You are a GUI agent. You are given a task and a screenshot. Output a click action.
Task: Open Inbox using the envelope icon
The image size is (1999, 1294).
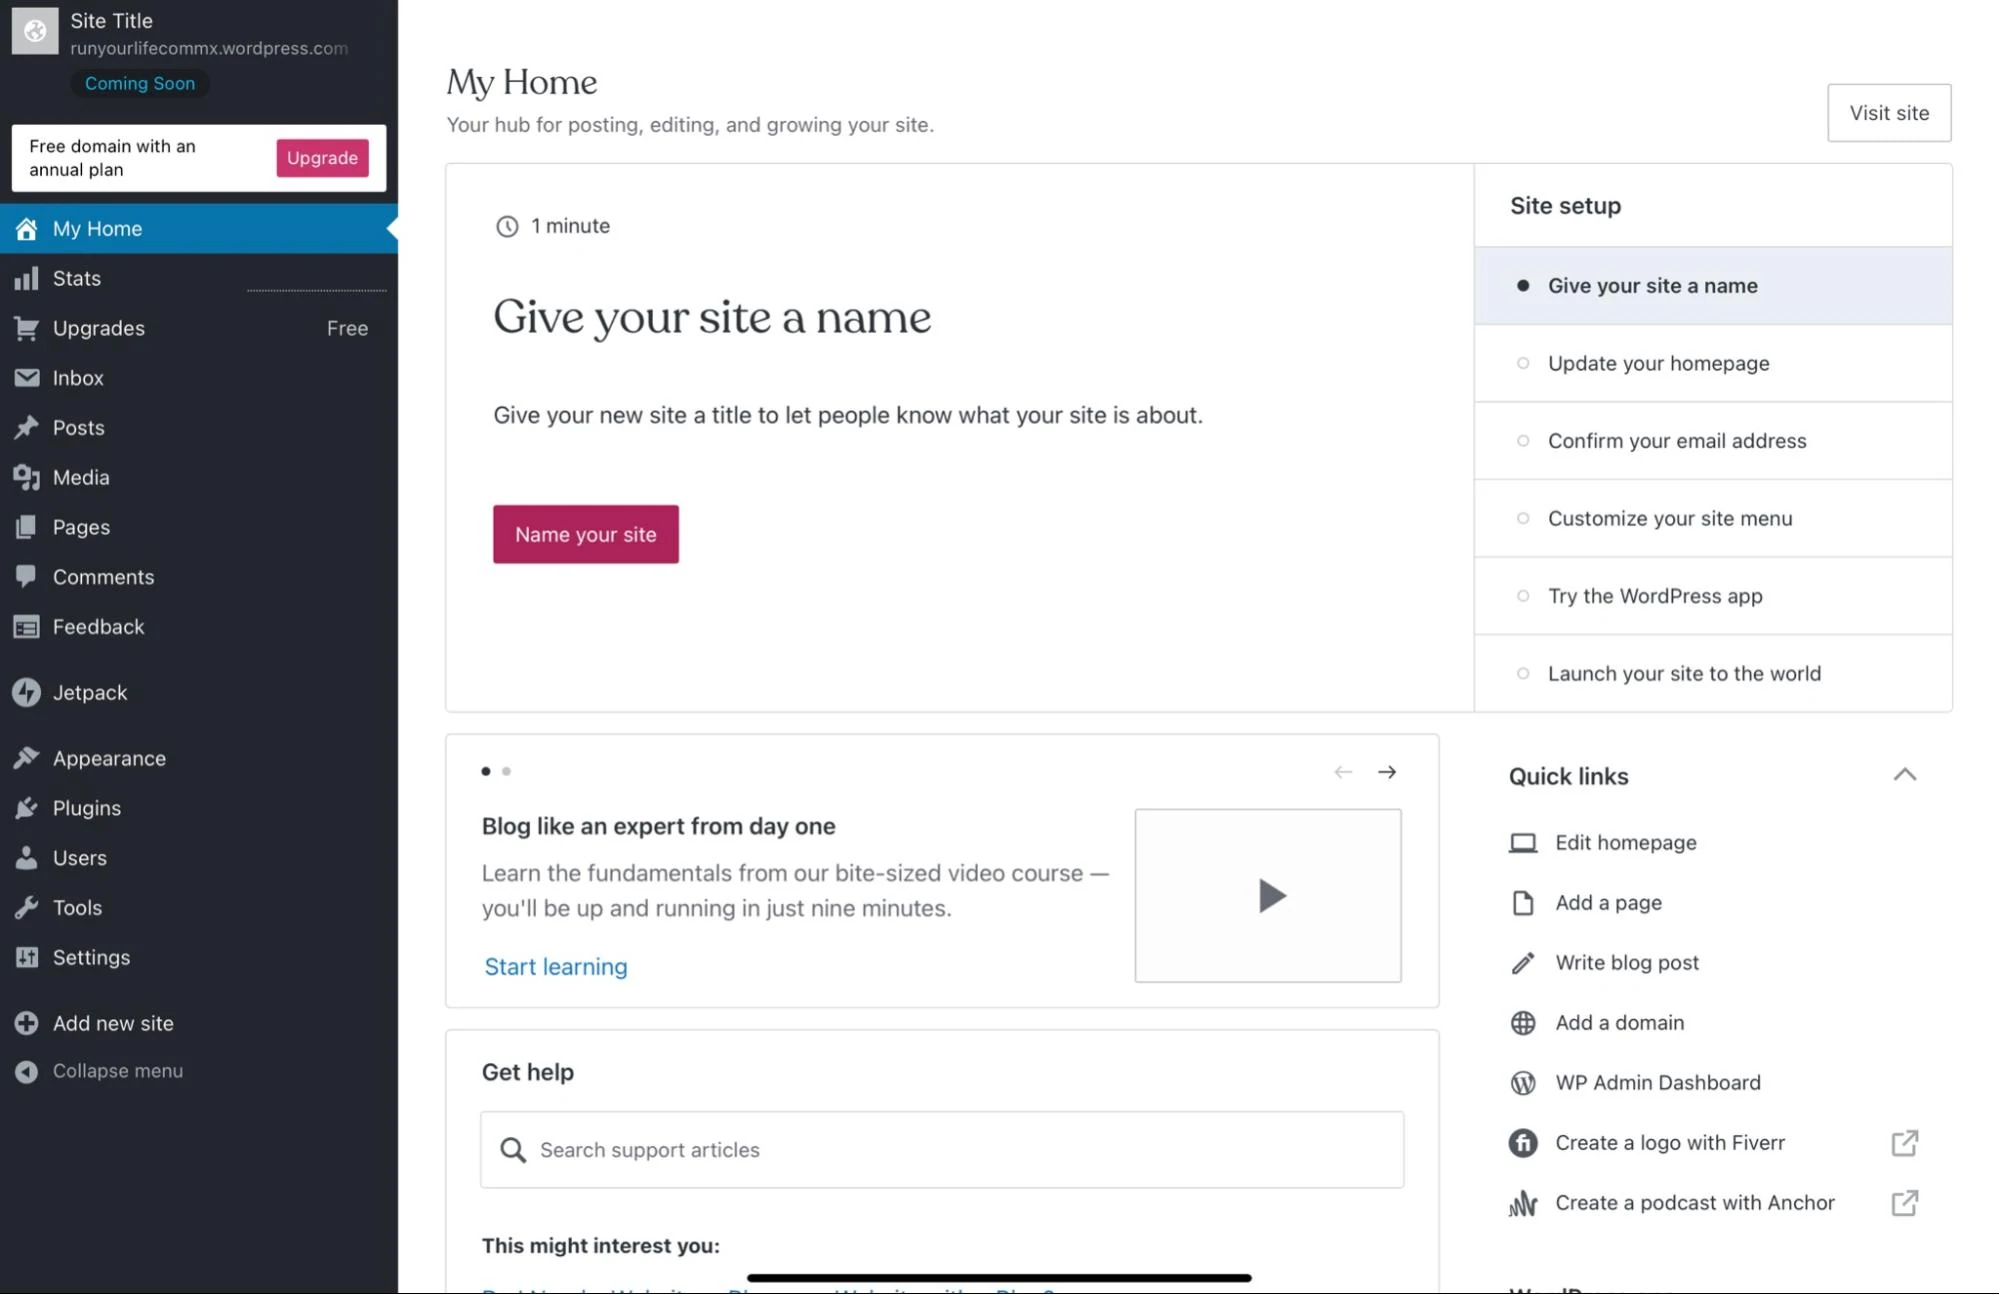pos(26,378)
